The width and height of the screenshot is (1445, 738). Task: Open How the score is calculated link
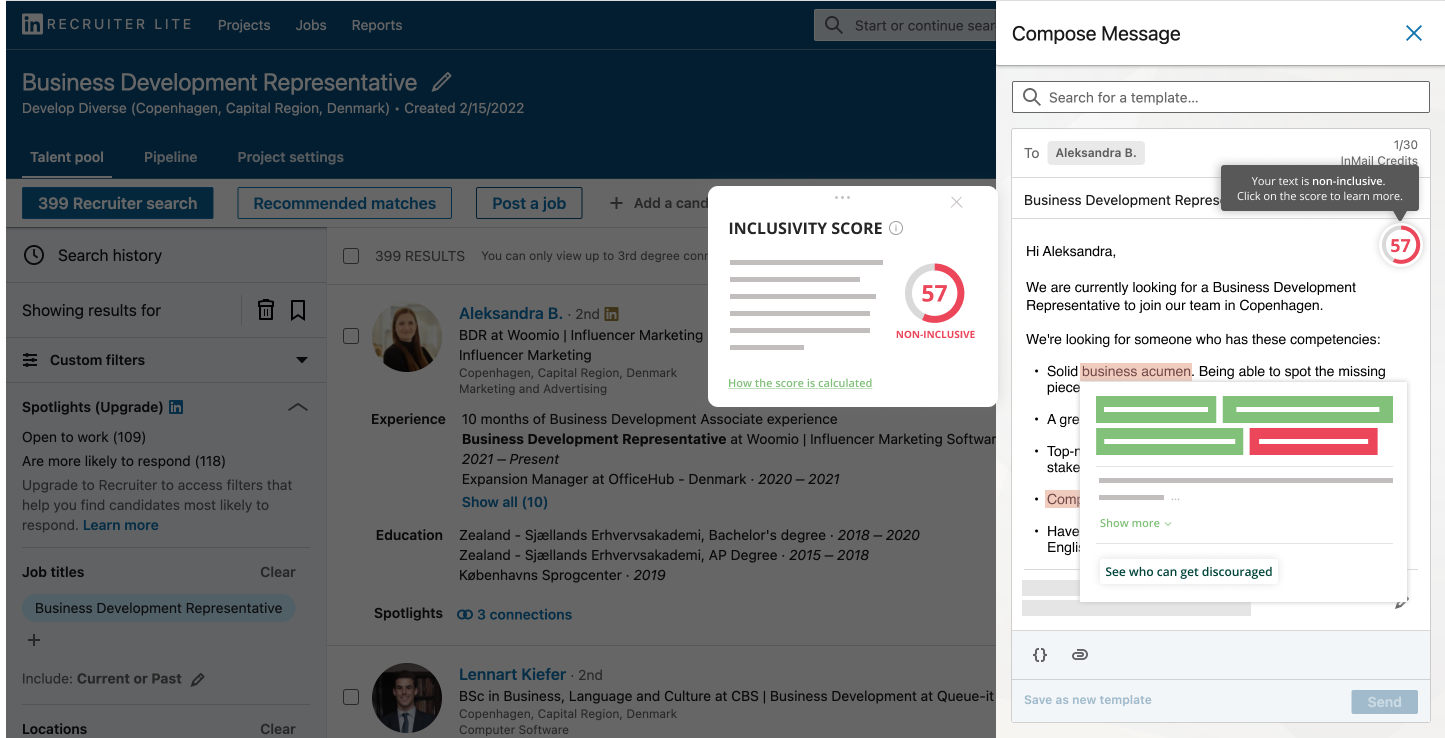(800, 383)
